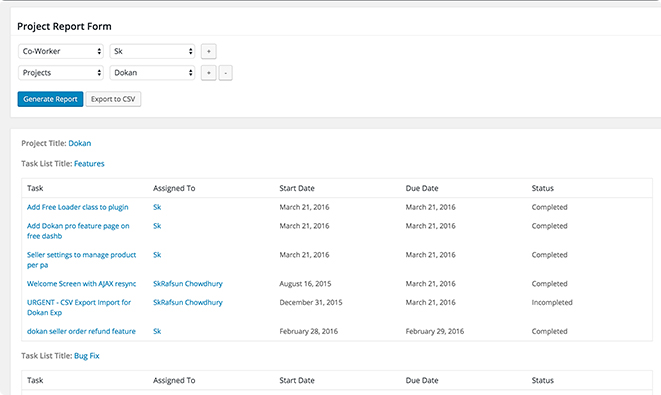Click assignee Sk in dokan seller order refund row
The image size is (661, 395).
[x=157, y=331]
